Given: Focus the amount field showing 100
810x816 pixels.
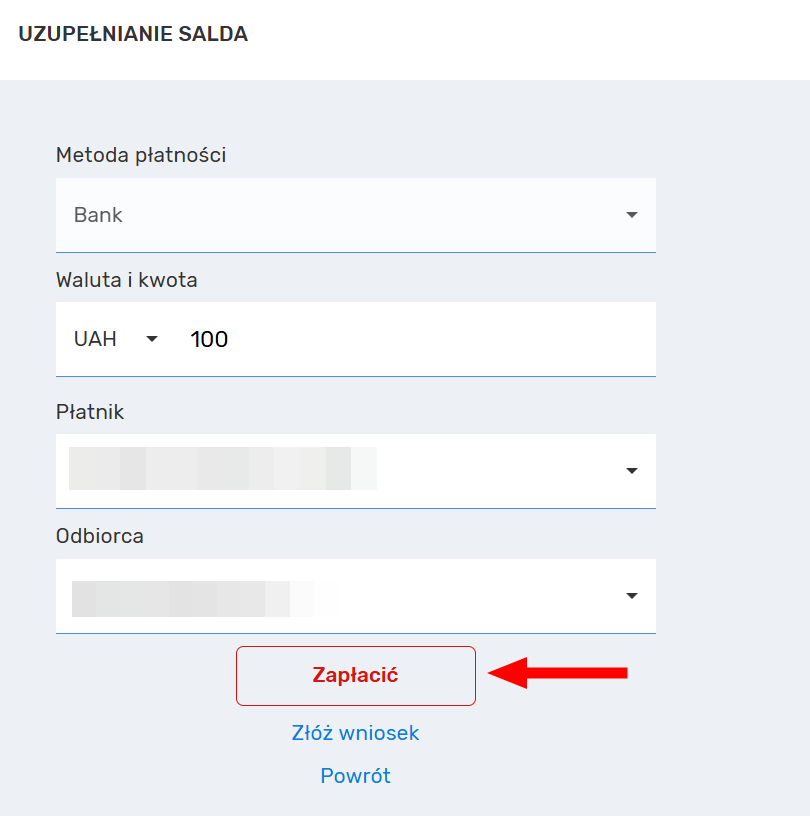Looking at the screenshot, I should [400, 339].
